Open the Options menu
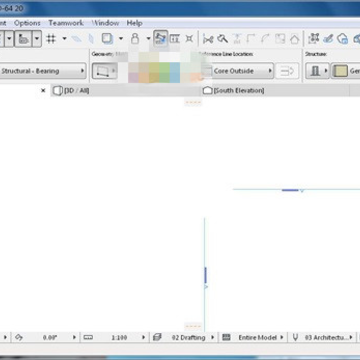 point(27,23)
